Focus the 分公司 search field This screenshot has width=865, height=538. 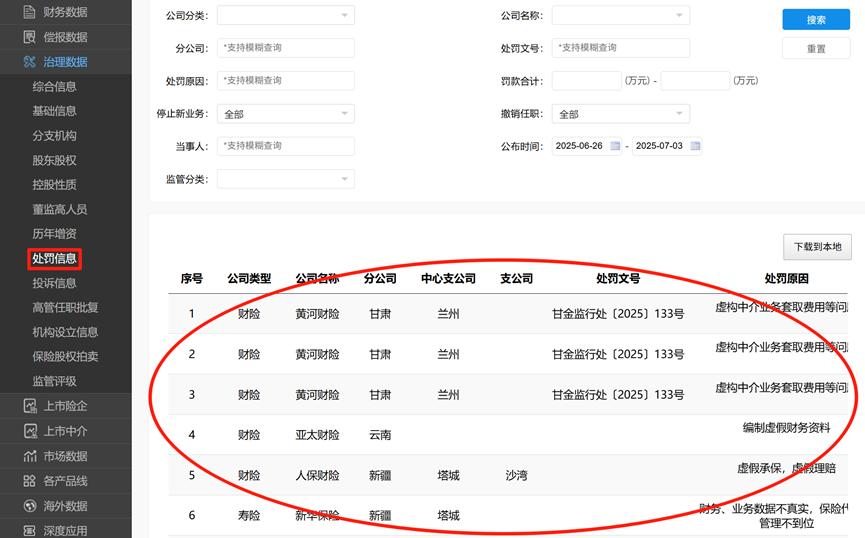point(286,48)
